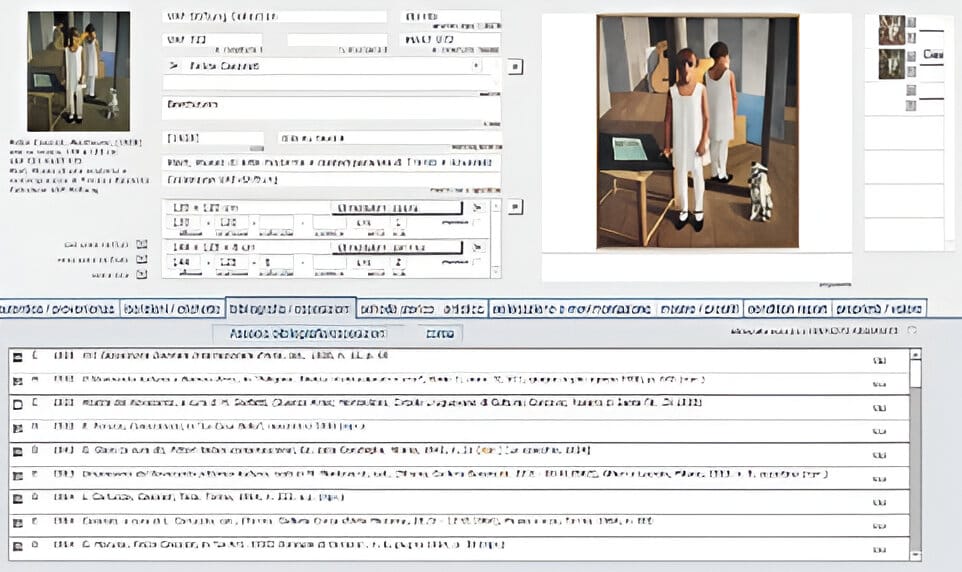Switch to the bibliografia / esposizioni tab
Image resolution: width=962 pixels, height=572 pixels.
coord(290,309)
